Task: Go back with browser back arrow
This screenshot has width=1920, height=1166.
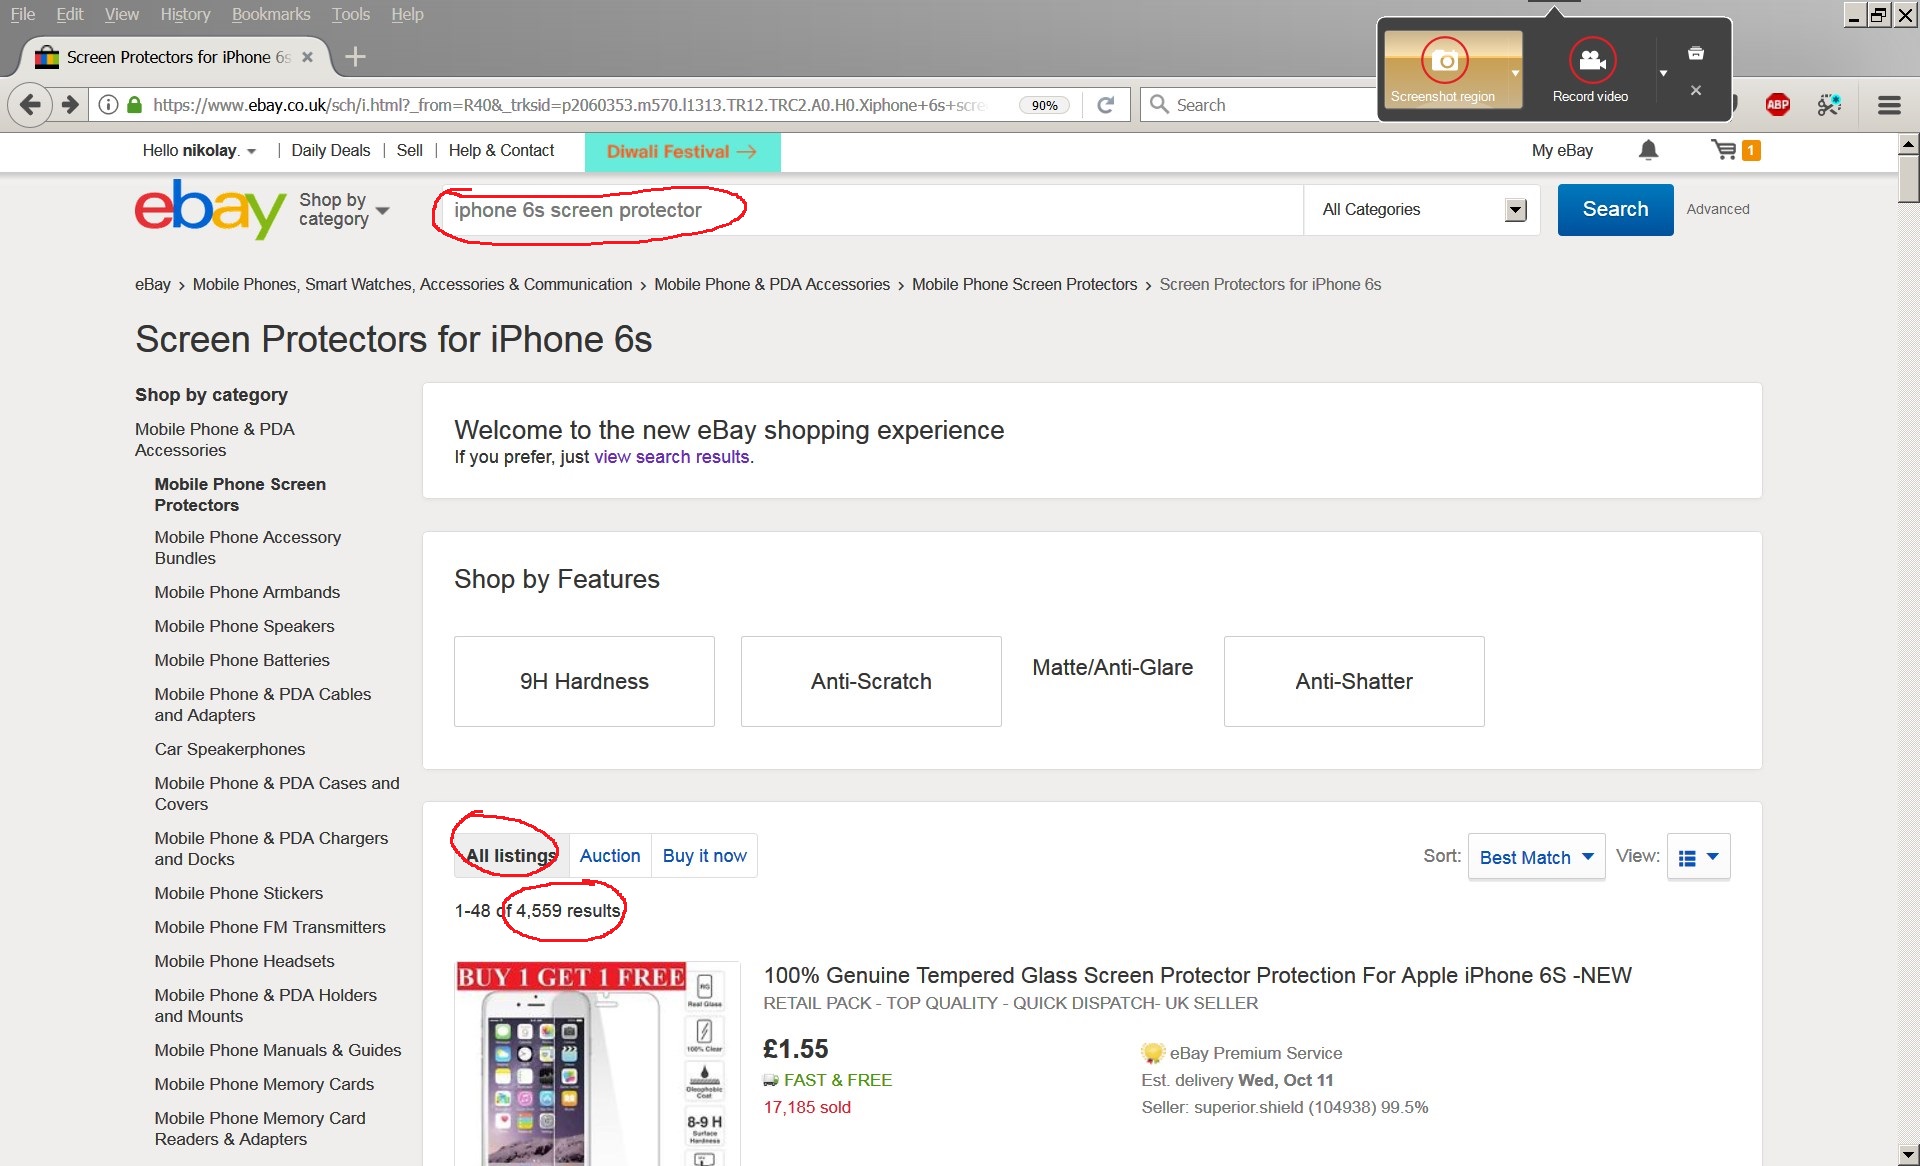Action: click(30, 104)
